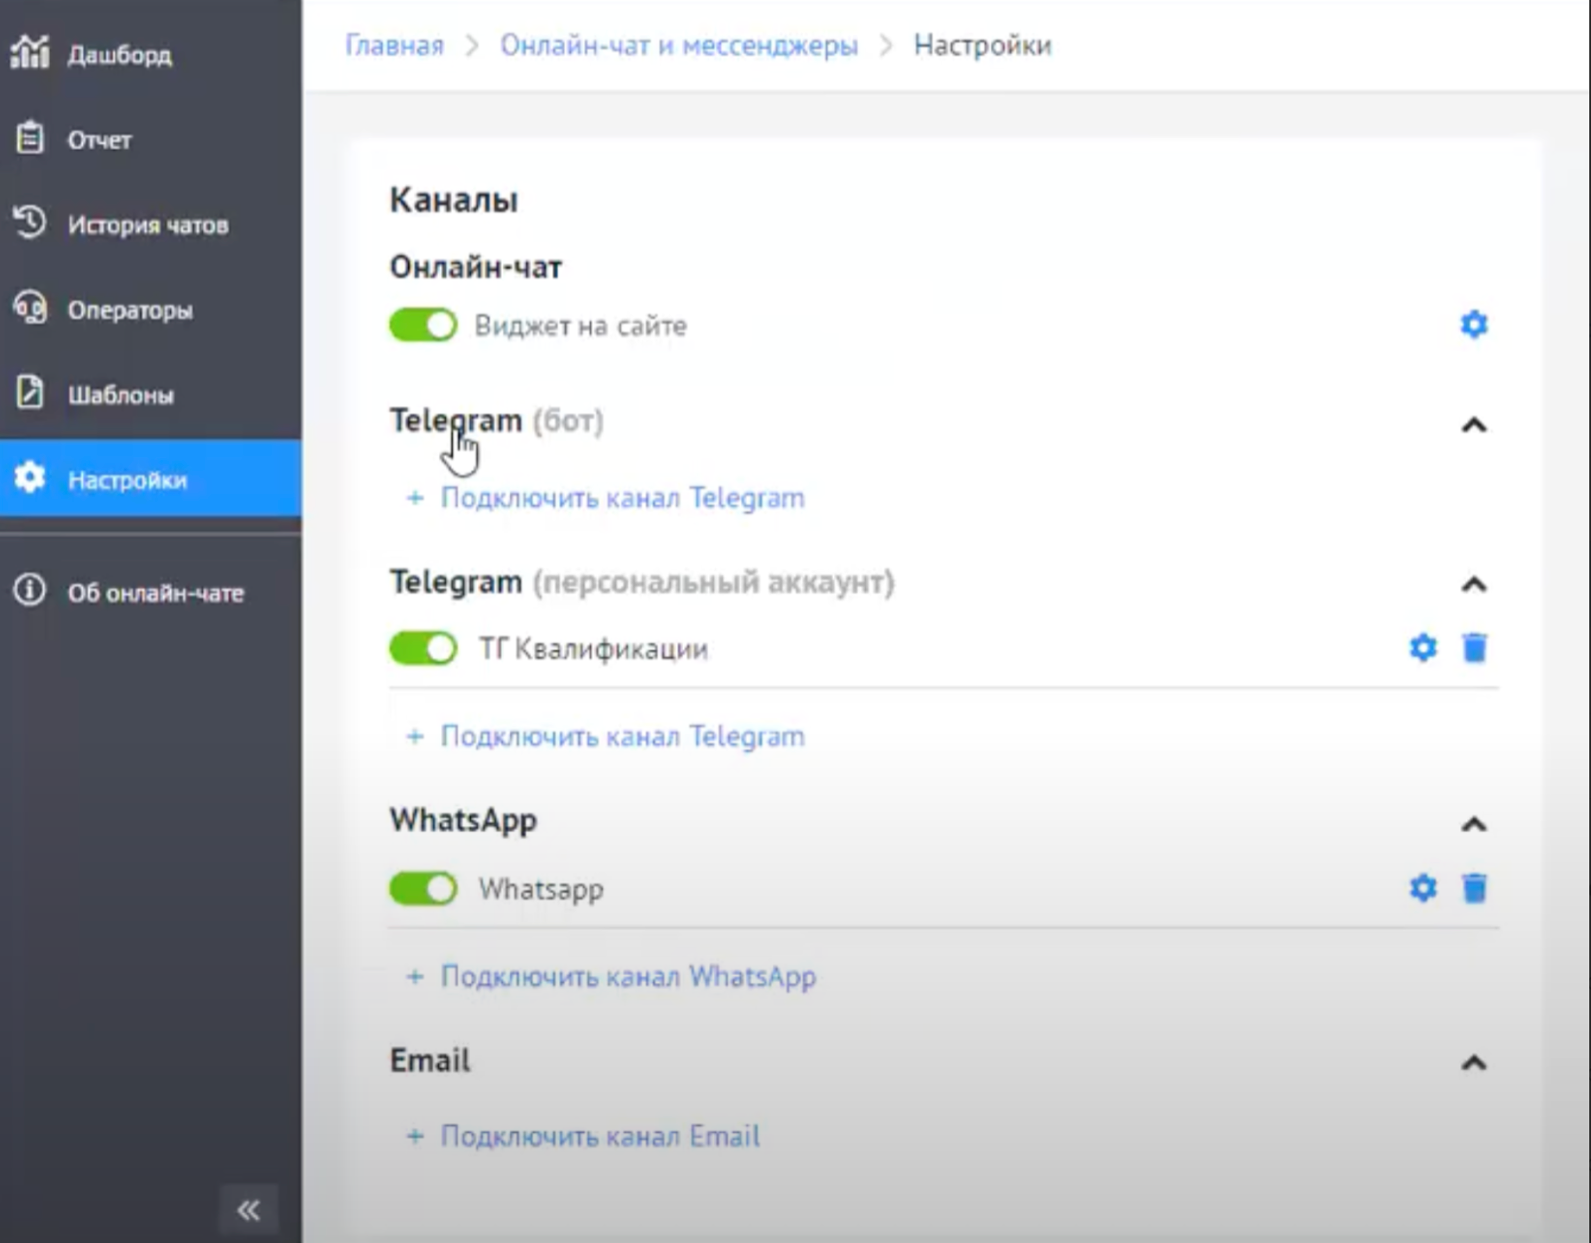Image resolution: width=1591 pixels, height=1243 pixels.
Task: Click plus icon beside Подключить канал WhatsApp
Action: tap(415, 976)
